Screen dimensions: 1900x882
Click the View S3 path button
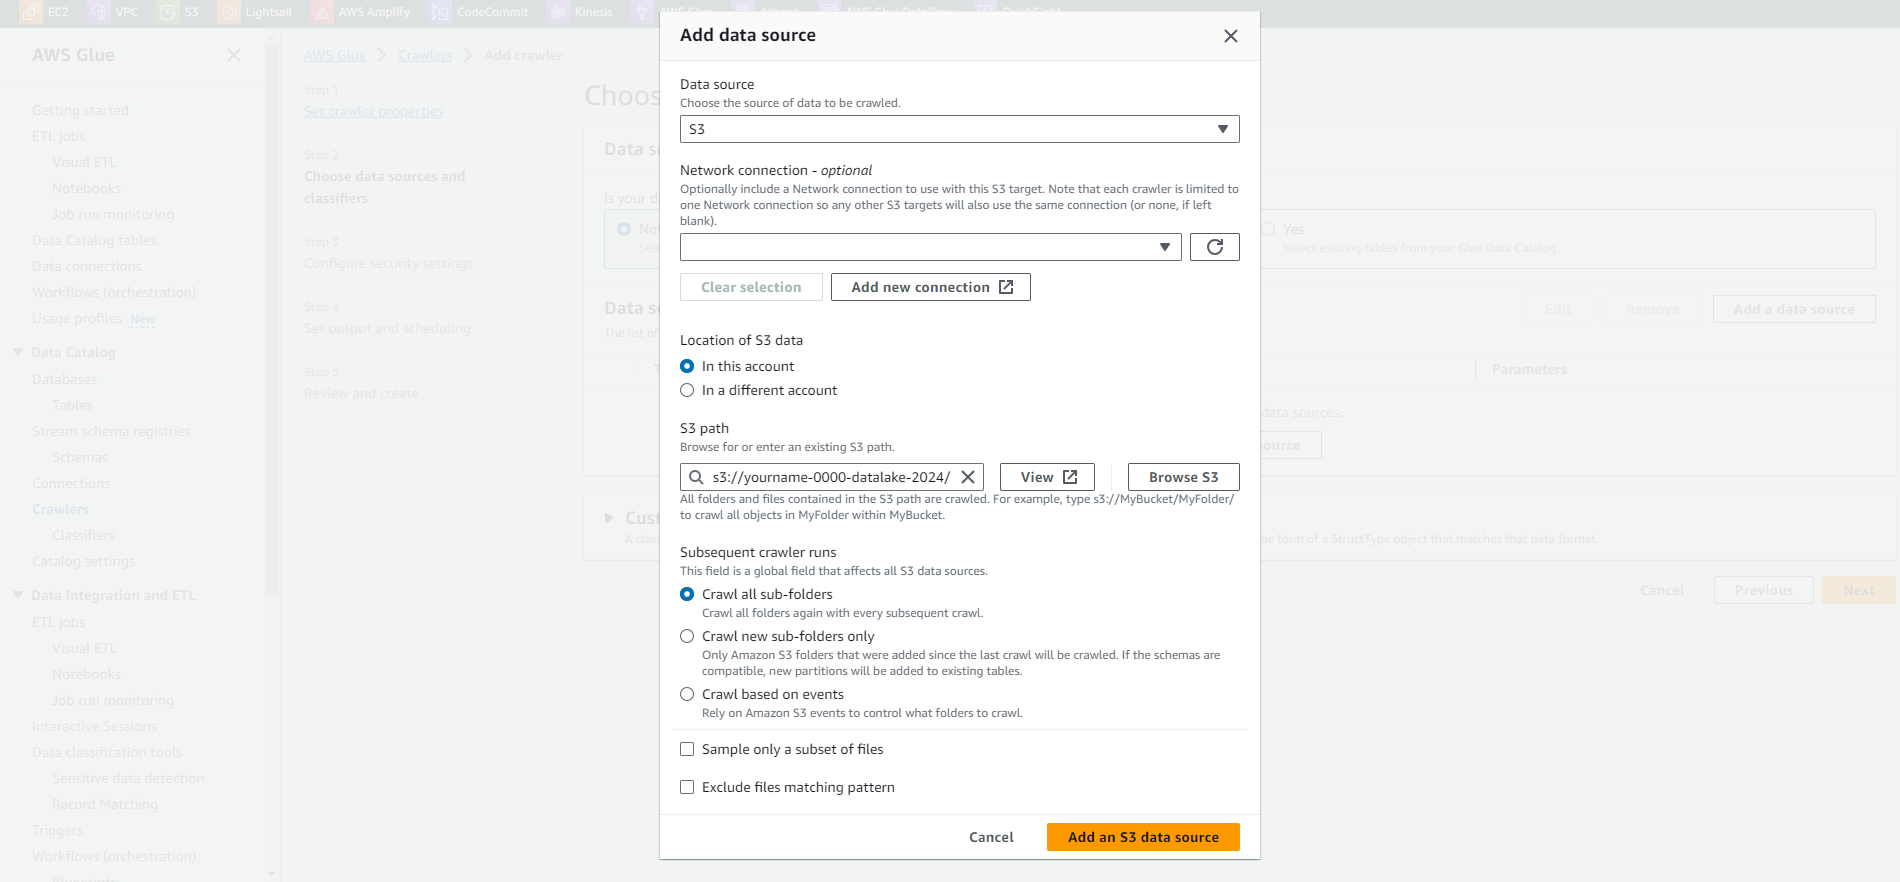[1047, 477]
